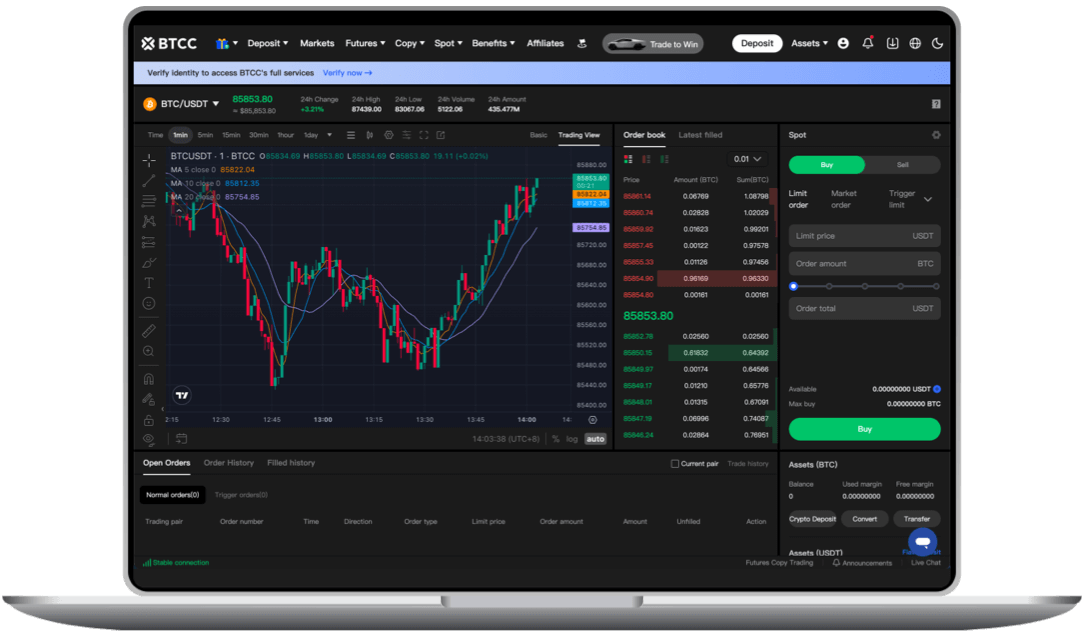Expand the Deposit menu in navbar
Viewport: 1084px width, 640px height.
268,44
